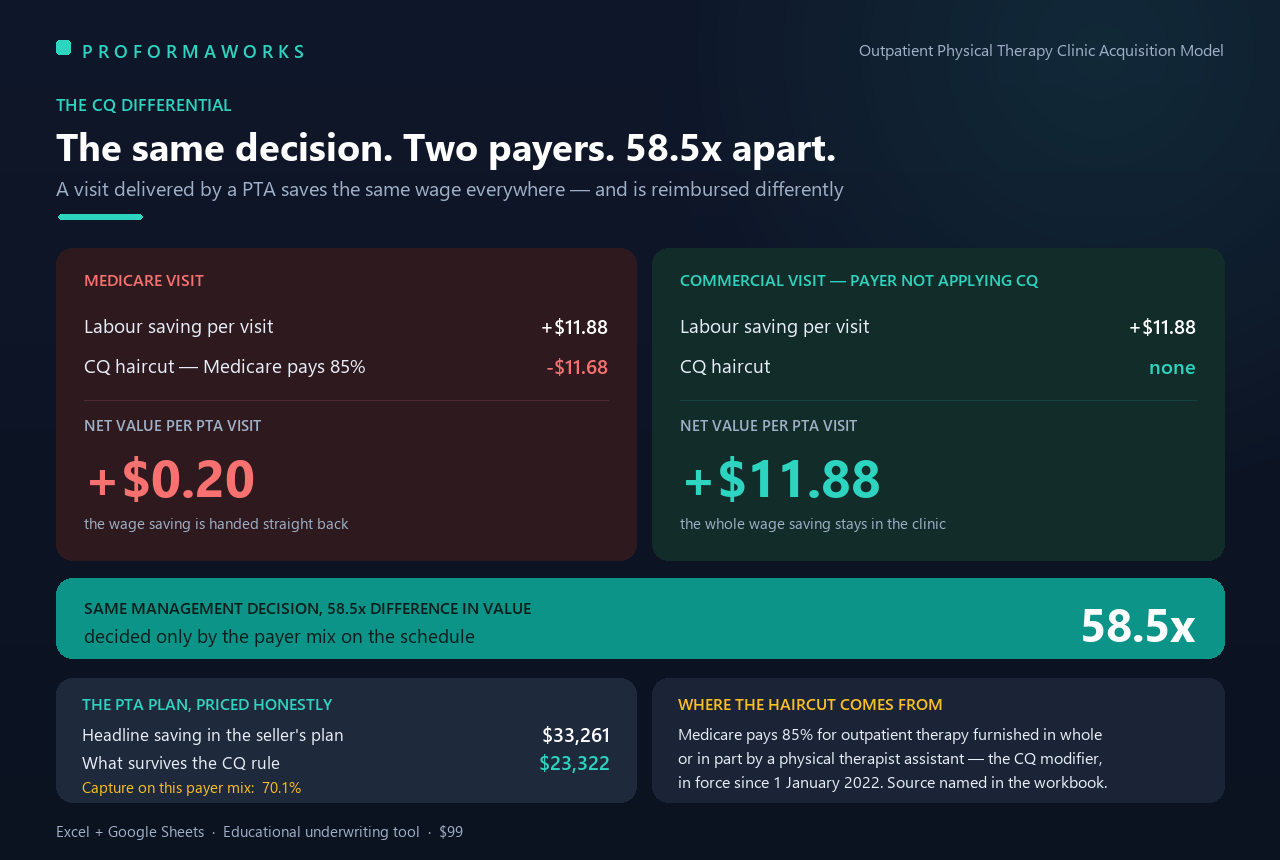Click the PROFORMAWORKS brand name
Screen dimensions: 1280x860
pyautogui.click(x=194, y=52)
